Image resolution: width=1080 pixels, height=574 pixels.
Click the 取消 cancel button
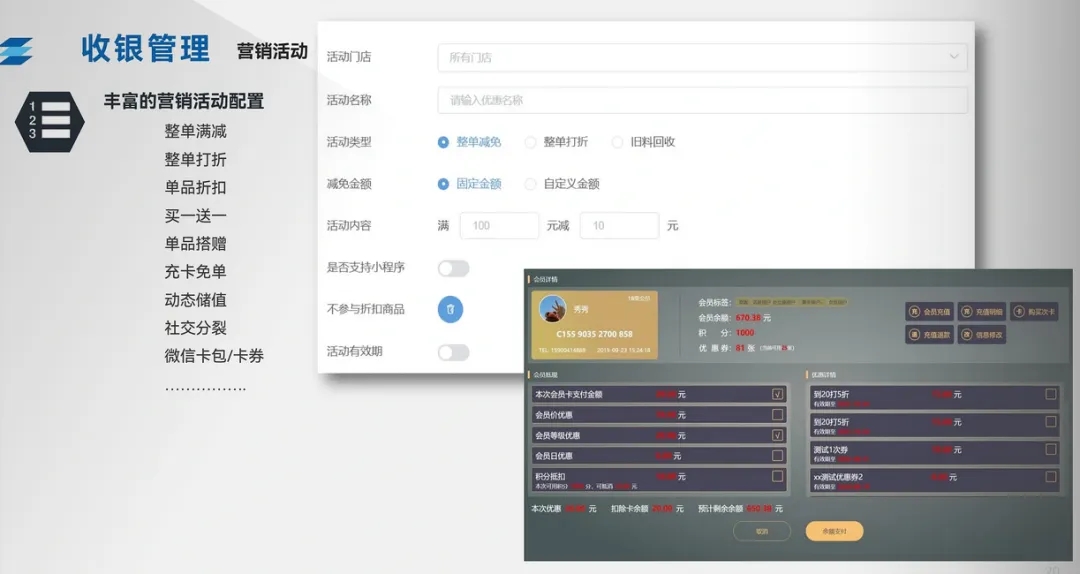click(762, 531)
